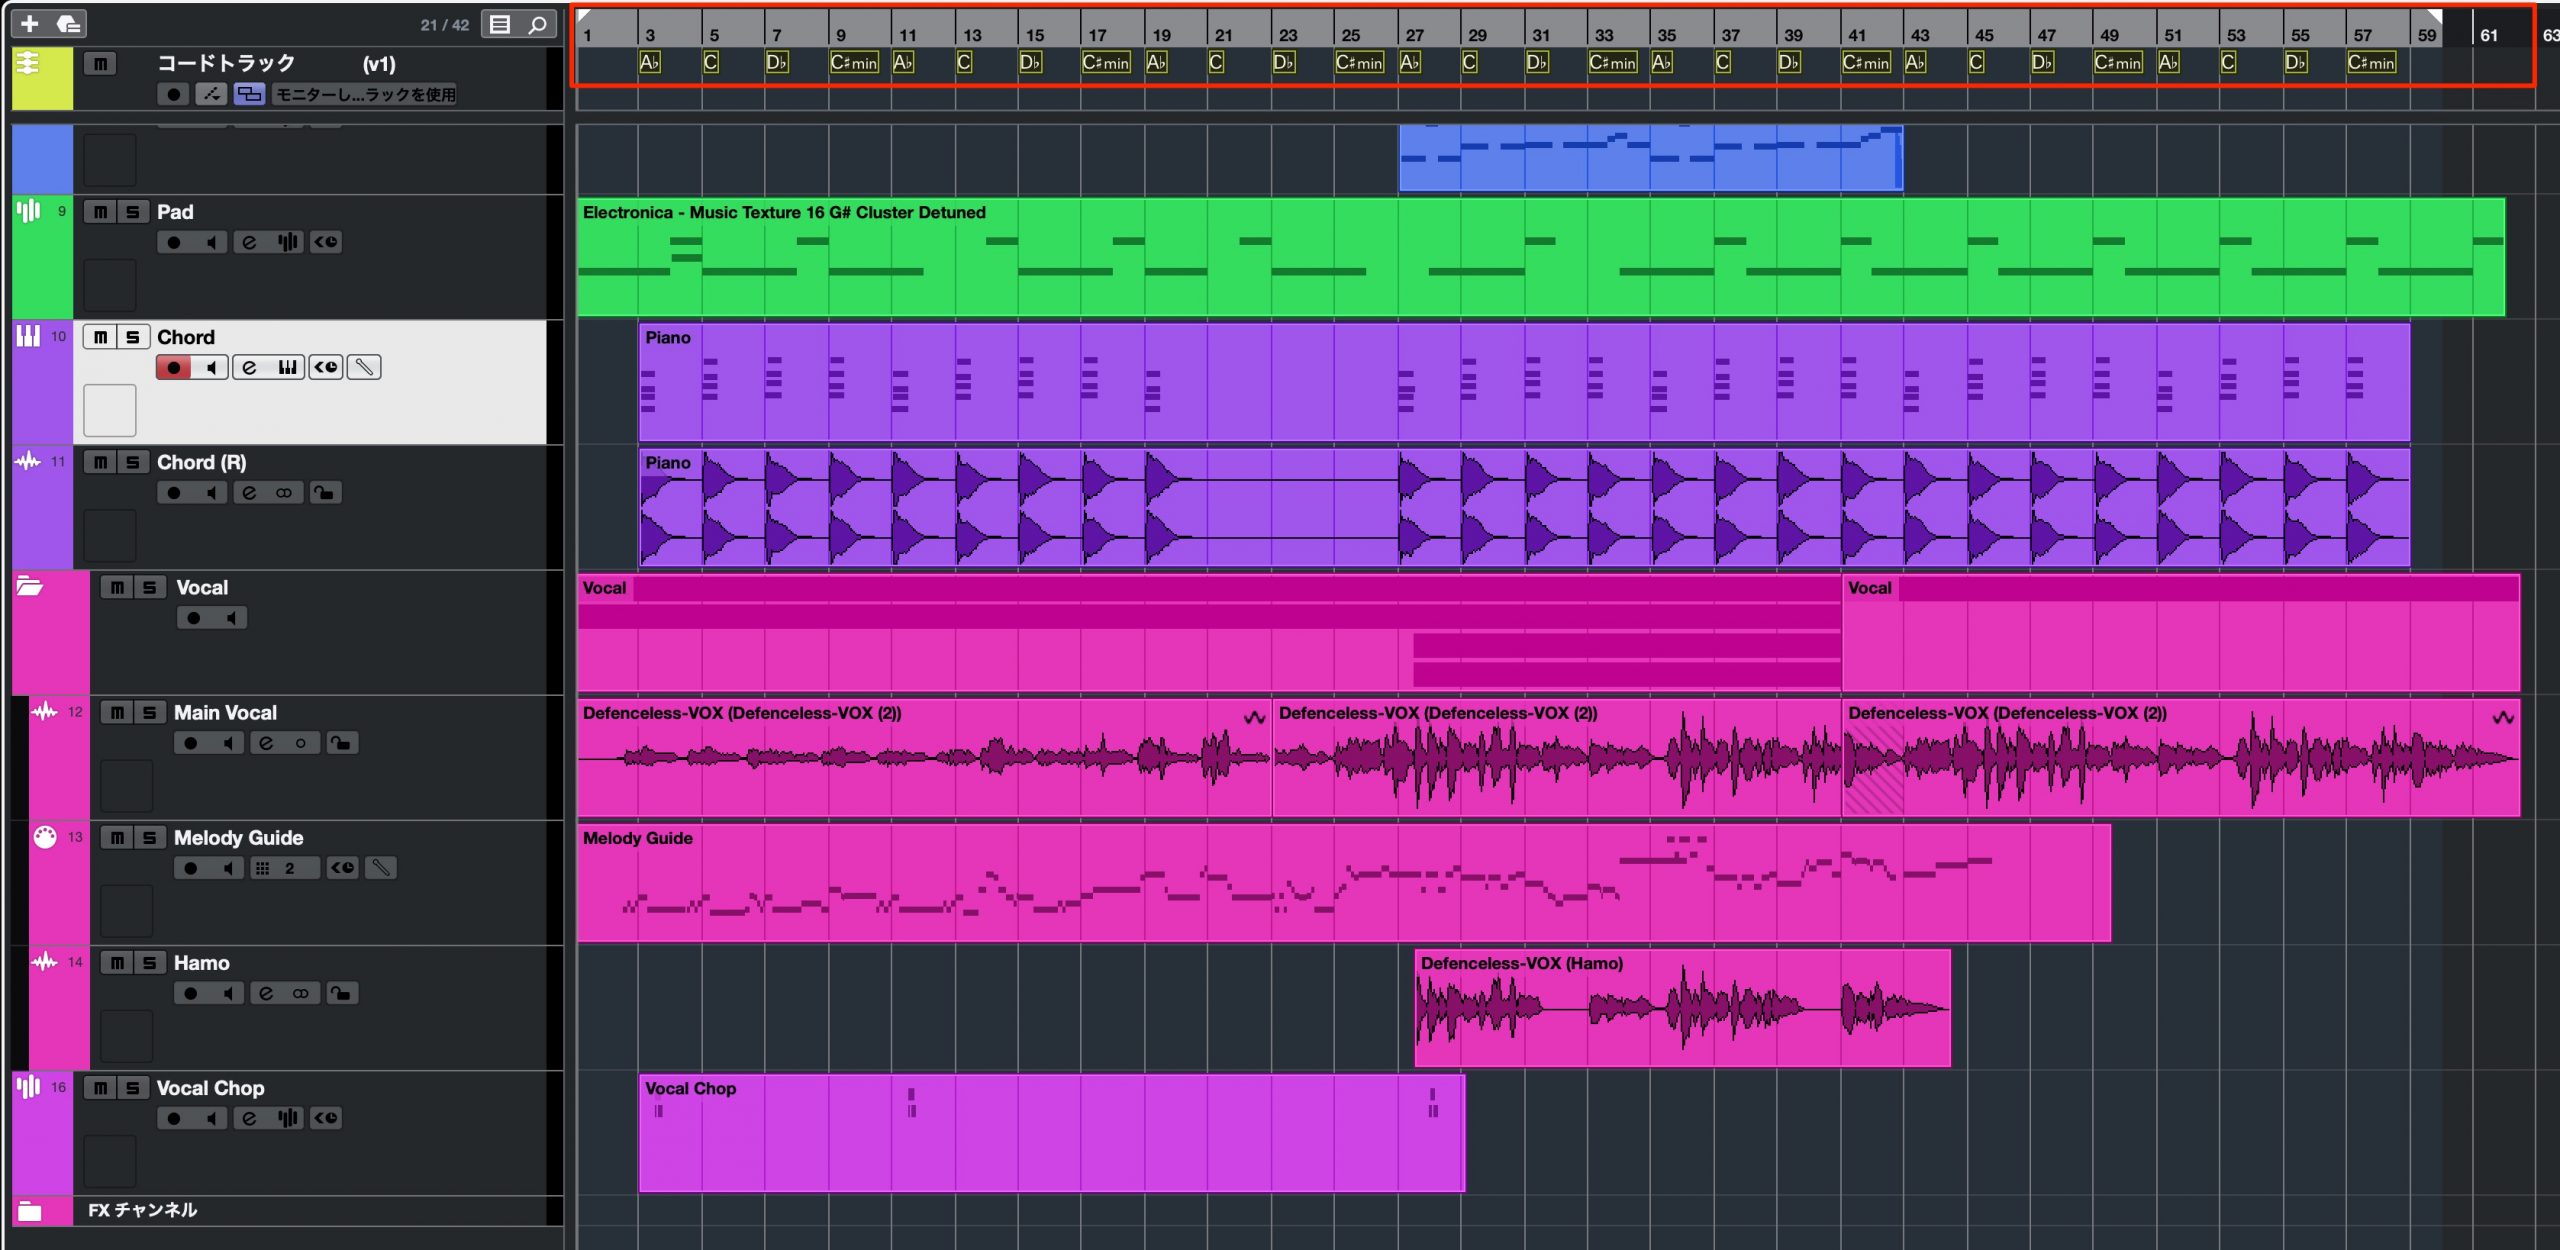Toggle monitor on the Chord track
2560x1250 pixels.
tap(211, 367)
